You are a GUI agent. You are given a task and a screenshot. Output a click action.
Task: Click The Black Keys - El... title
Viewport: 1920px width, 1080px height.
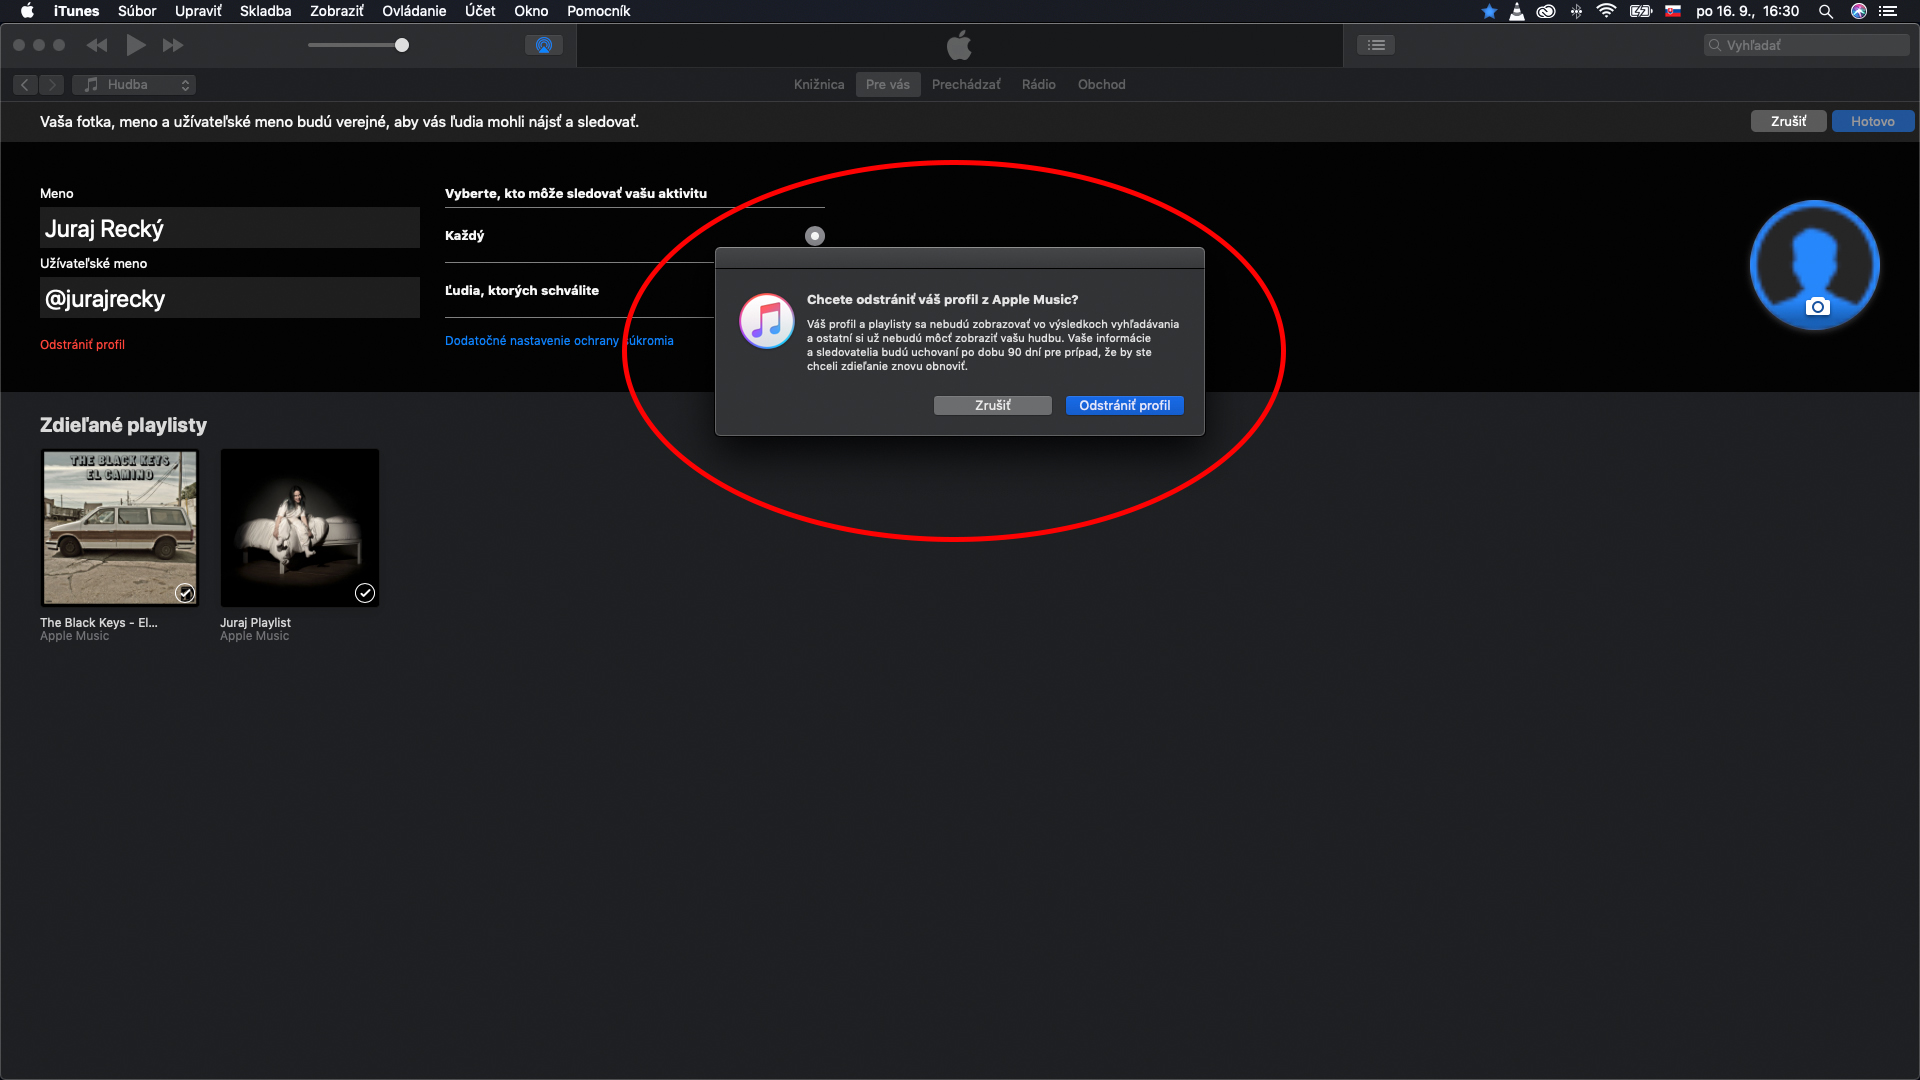pyautogui.click(x=99, y=622)
